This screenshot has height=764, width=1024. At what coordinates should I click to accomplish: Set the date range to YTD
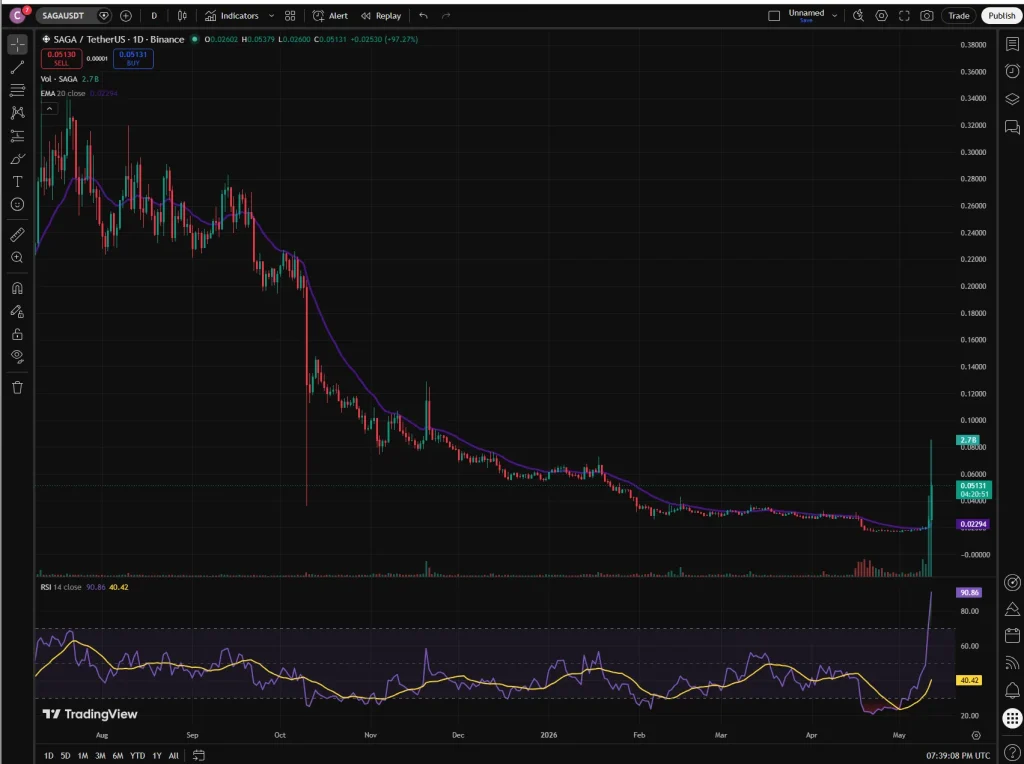coord(137,756)
